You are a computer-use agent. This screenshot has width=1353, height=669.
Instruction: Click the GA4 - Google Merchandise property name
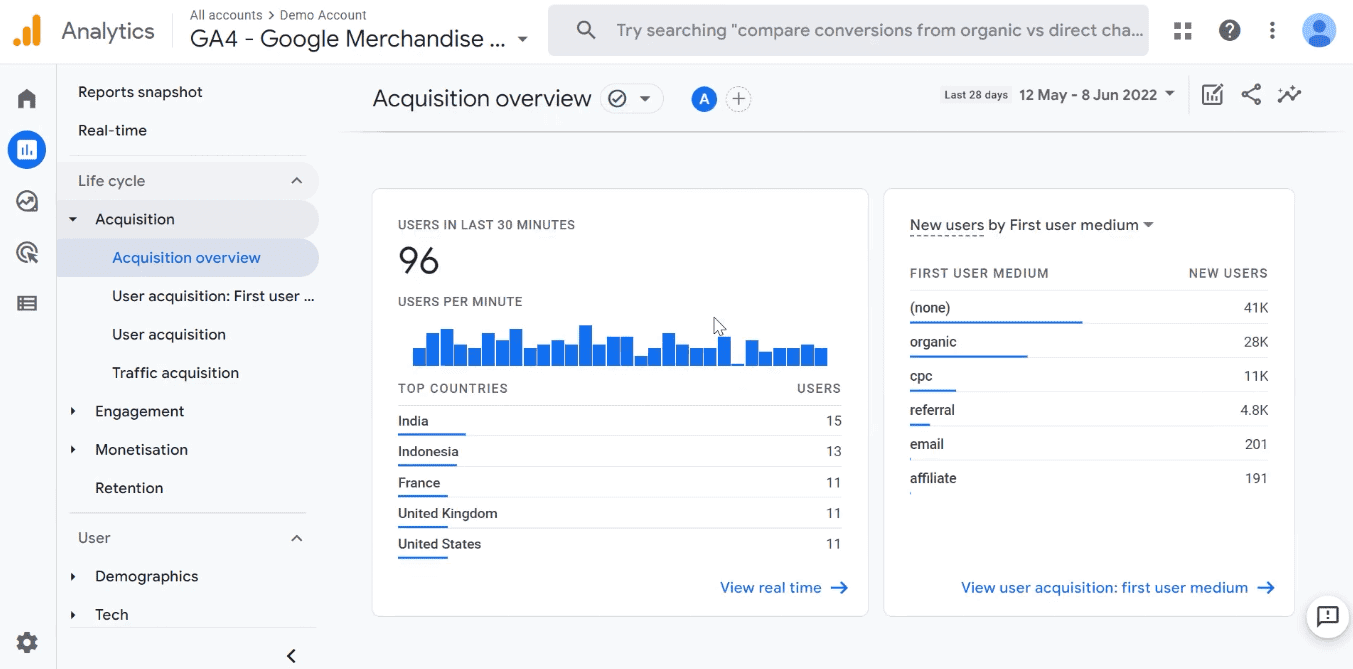coord(350,40)
